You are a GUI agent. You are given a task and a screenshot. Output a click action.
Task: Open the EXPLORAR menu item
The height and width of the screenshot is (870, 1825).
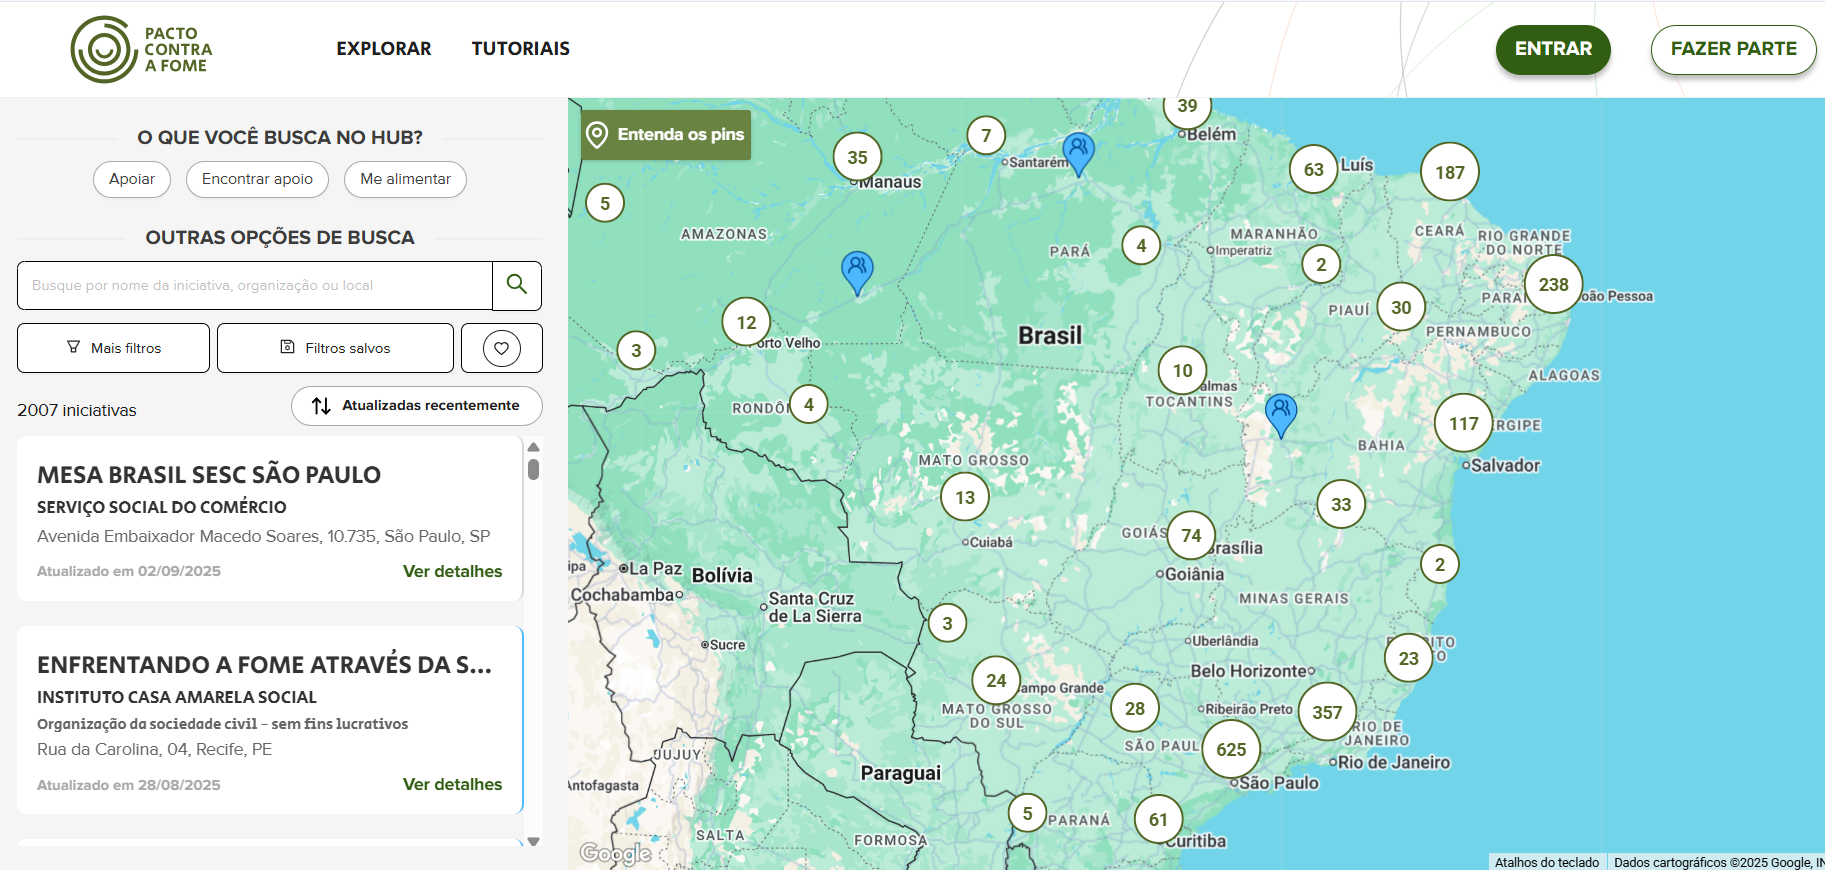[x=383, y=49]
